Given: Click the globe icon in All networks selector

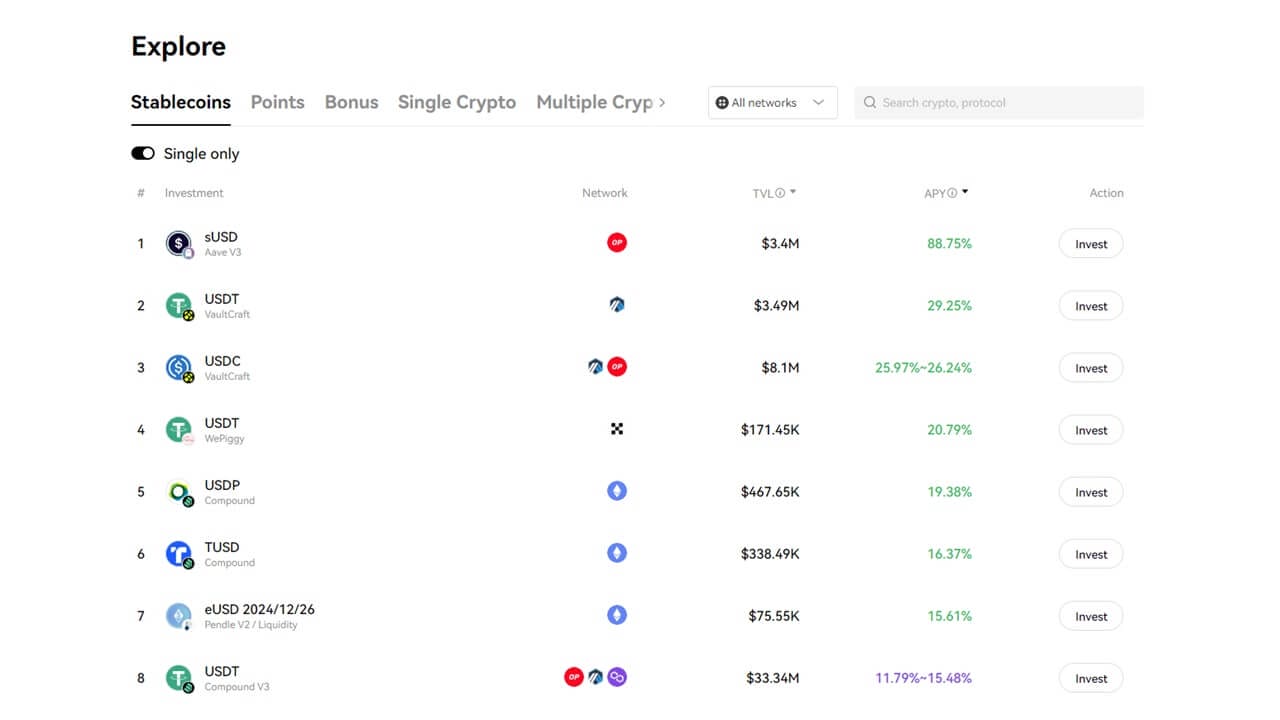Looking at the screenshot, I should coord(722,102).
